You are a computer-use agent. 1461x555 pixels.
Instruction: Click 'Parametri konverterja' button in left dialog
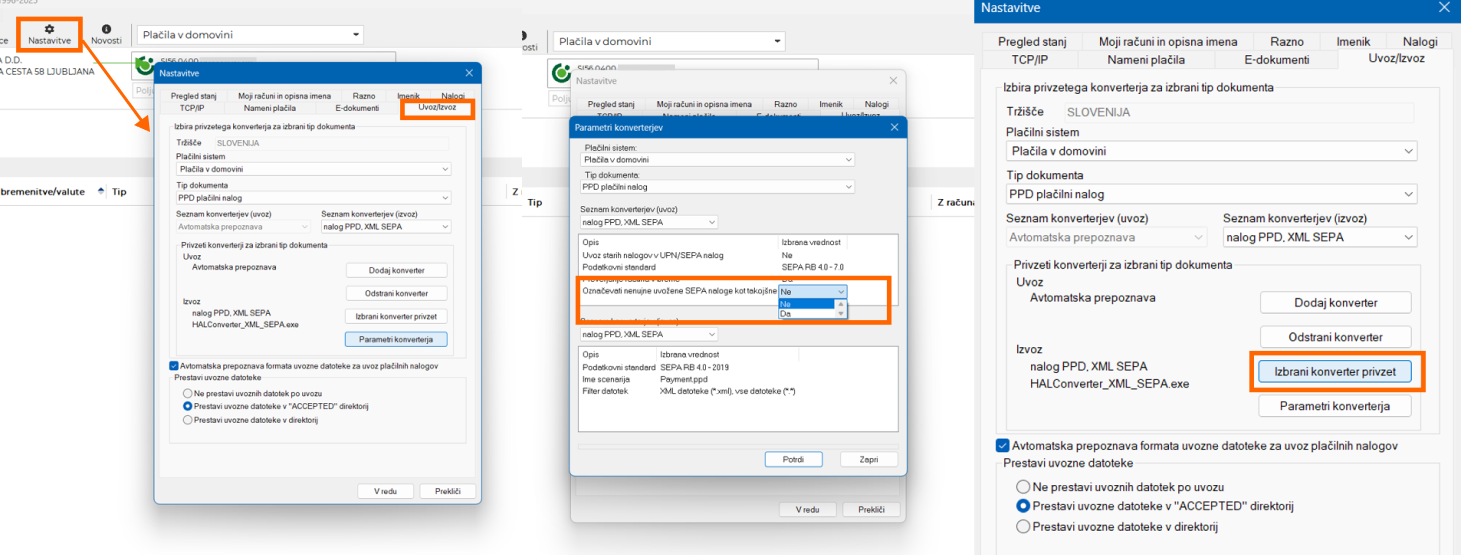[396, 340]
